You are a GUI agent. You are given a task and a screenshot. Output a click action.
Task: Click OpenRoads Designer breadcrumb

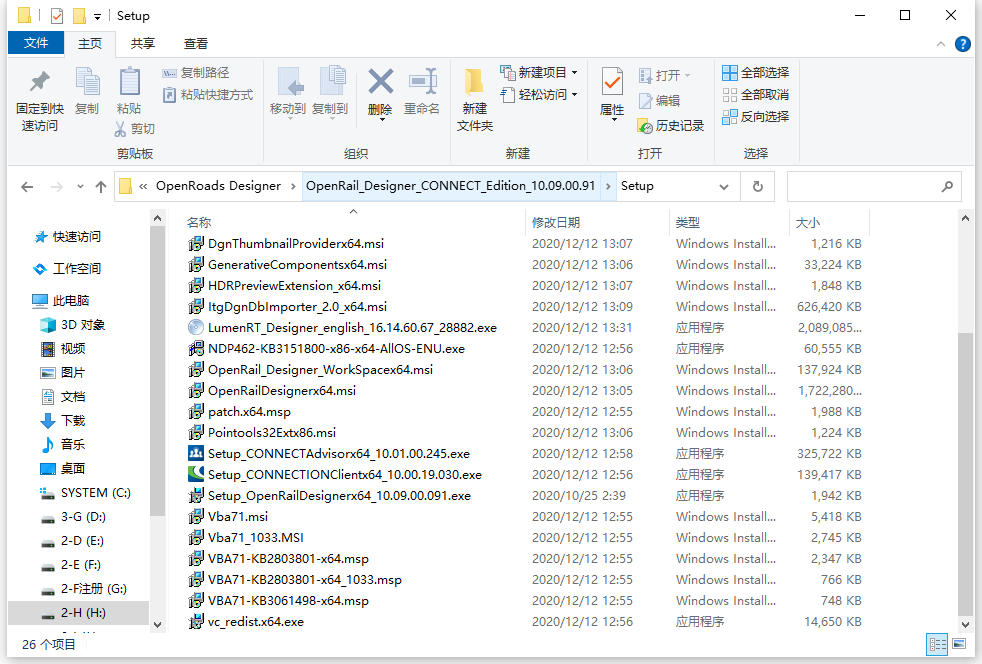coord(218,186)
